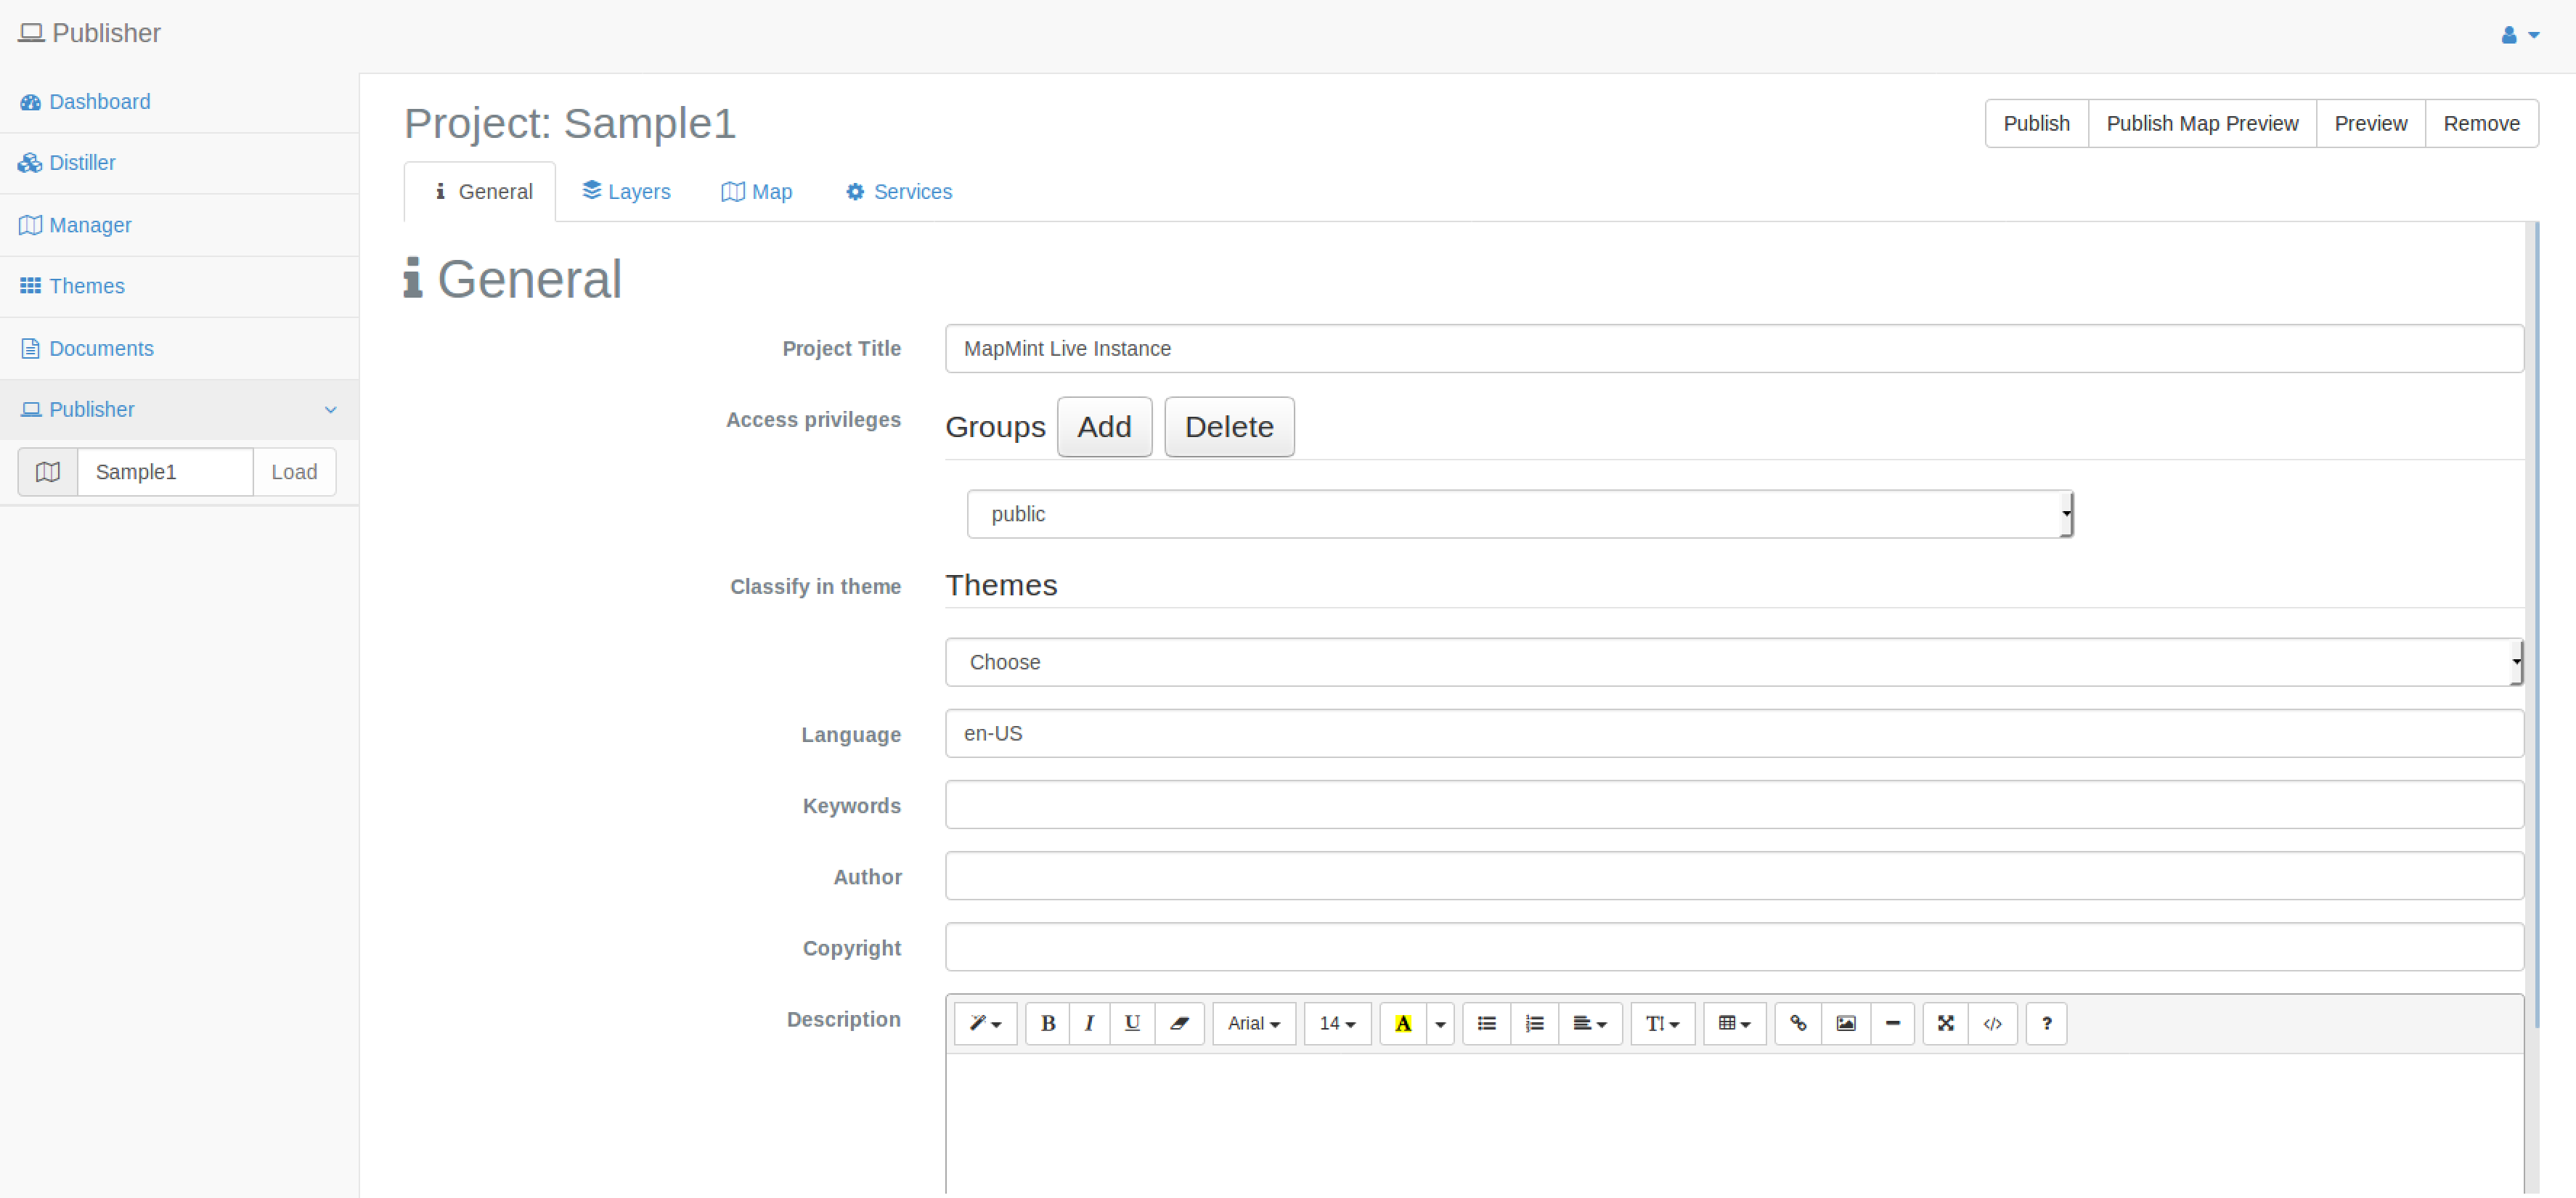Click the Publish button
The width and height of the screenshot is (2576, 1198).
tap(2035, 123)
